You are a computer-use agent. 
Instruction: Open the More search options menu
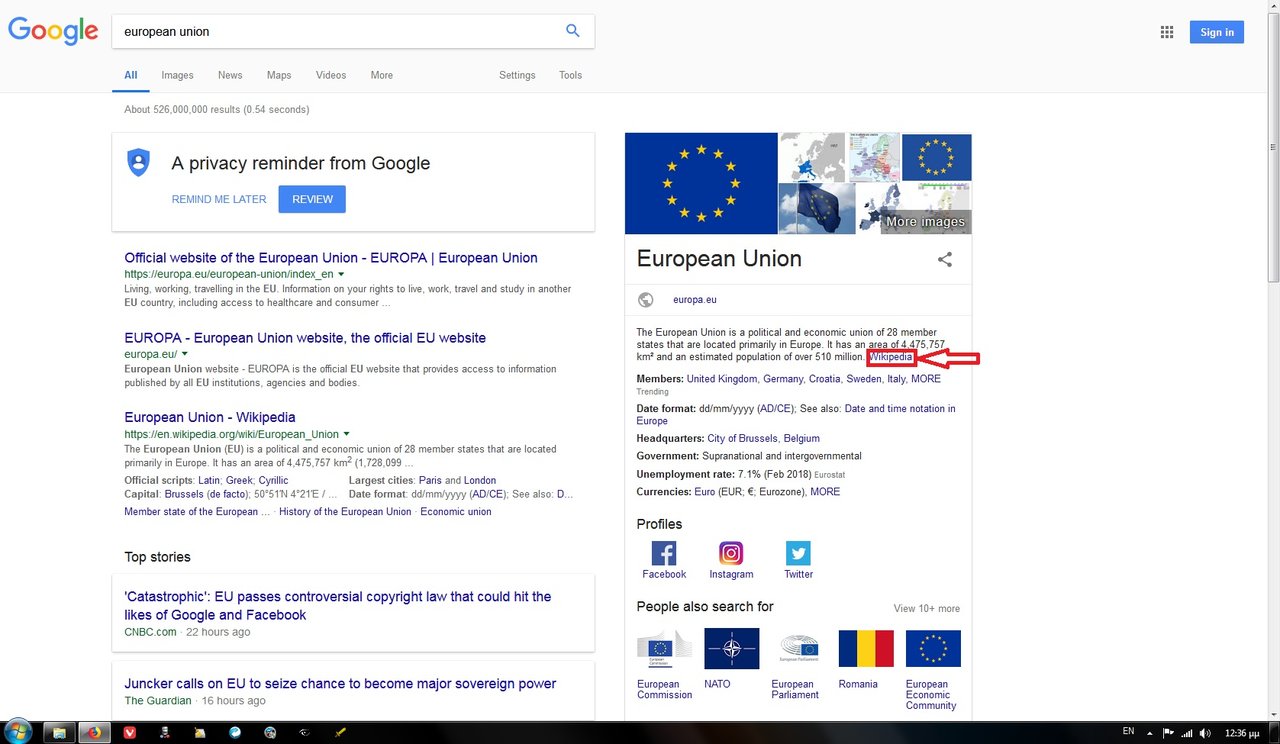(x=381, y=75)
